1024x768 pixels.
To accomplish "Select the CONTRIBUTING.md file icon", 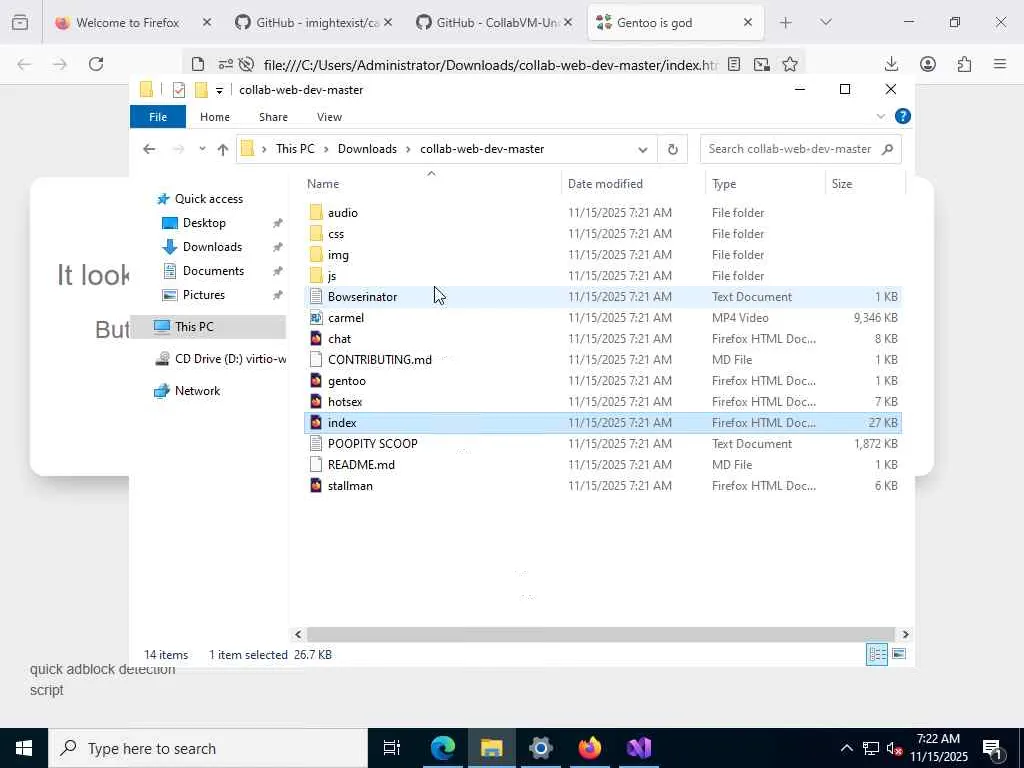I will pyautogui.click(x=316, y=359).
